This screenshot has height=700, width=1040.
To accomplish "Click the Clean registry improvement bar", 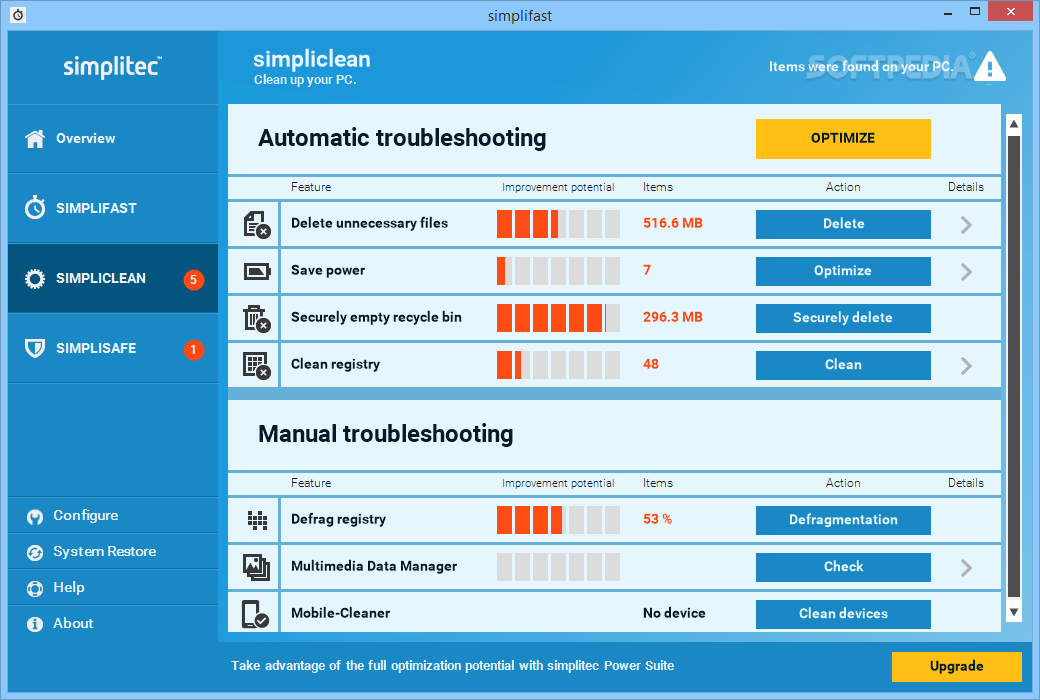I will pyautogui.click(x=558, y=366).
